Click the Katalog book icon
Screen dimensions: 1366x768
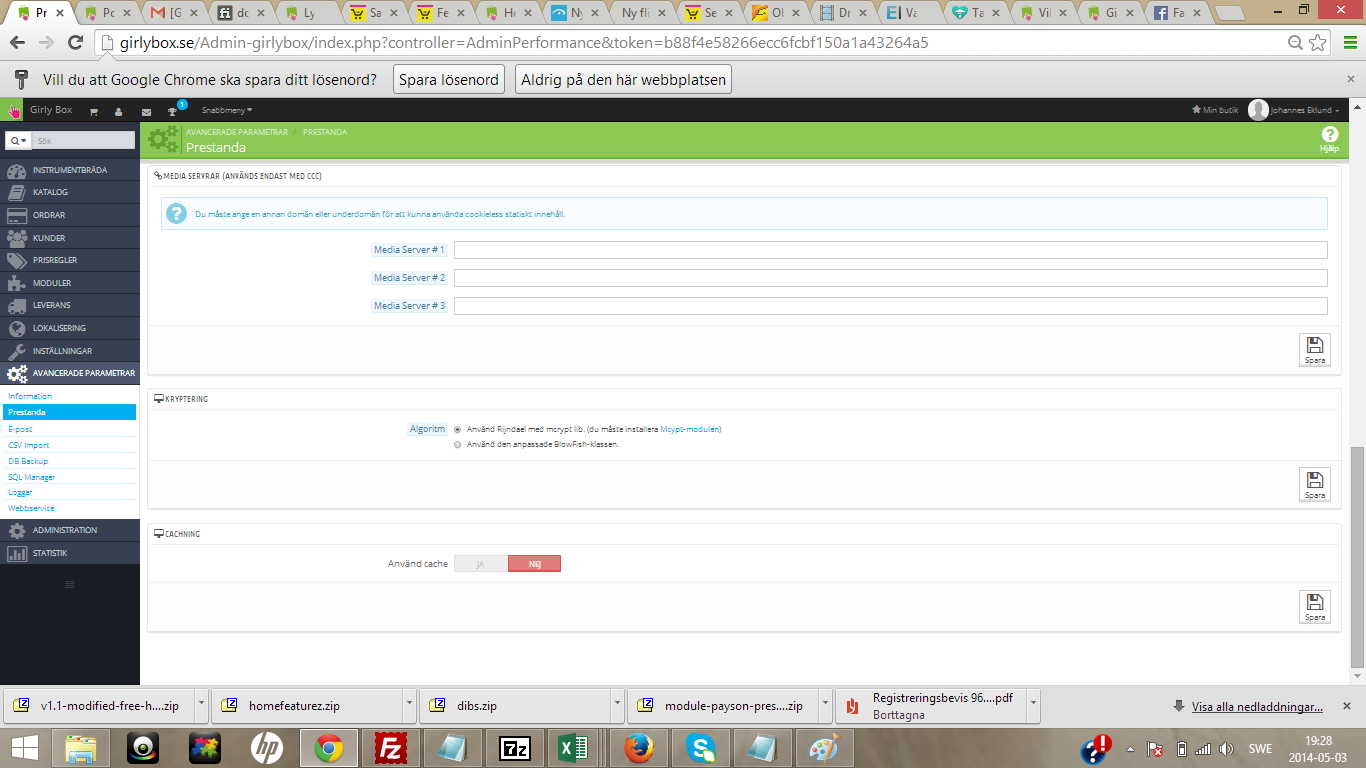point(16,192)
